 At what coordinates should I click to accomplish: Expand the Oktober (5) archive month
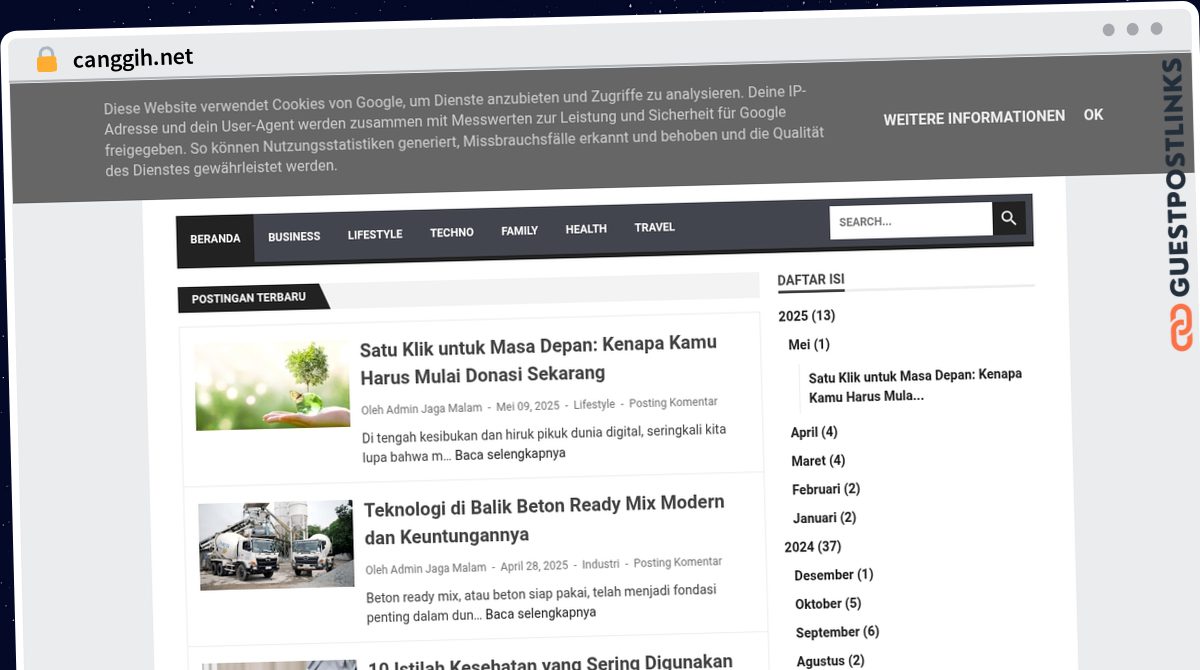[828, 604]
